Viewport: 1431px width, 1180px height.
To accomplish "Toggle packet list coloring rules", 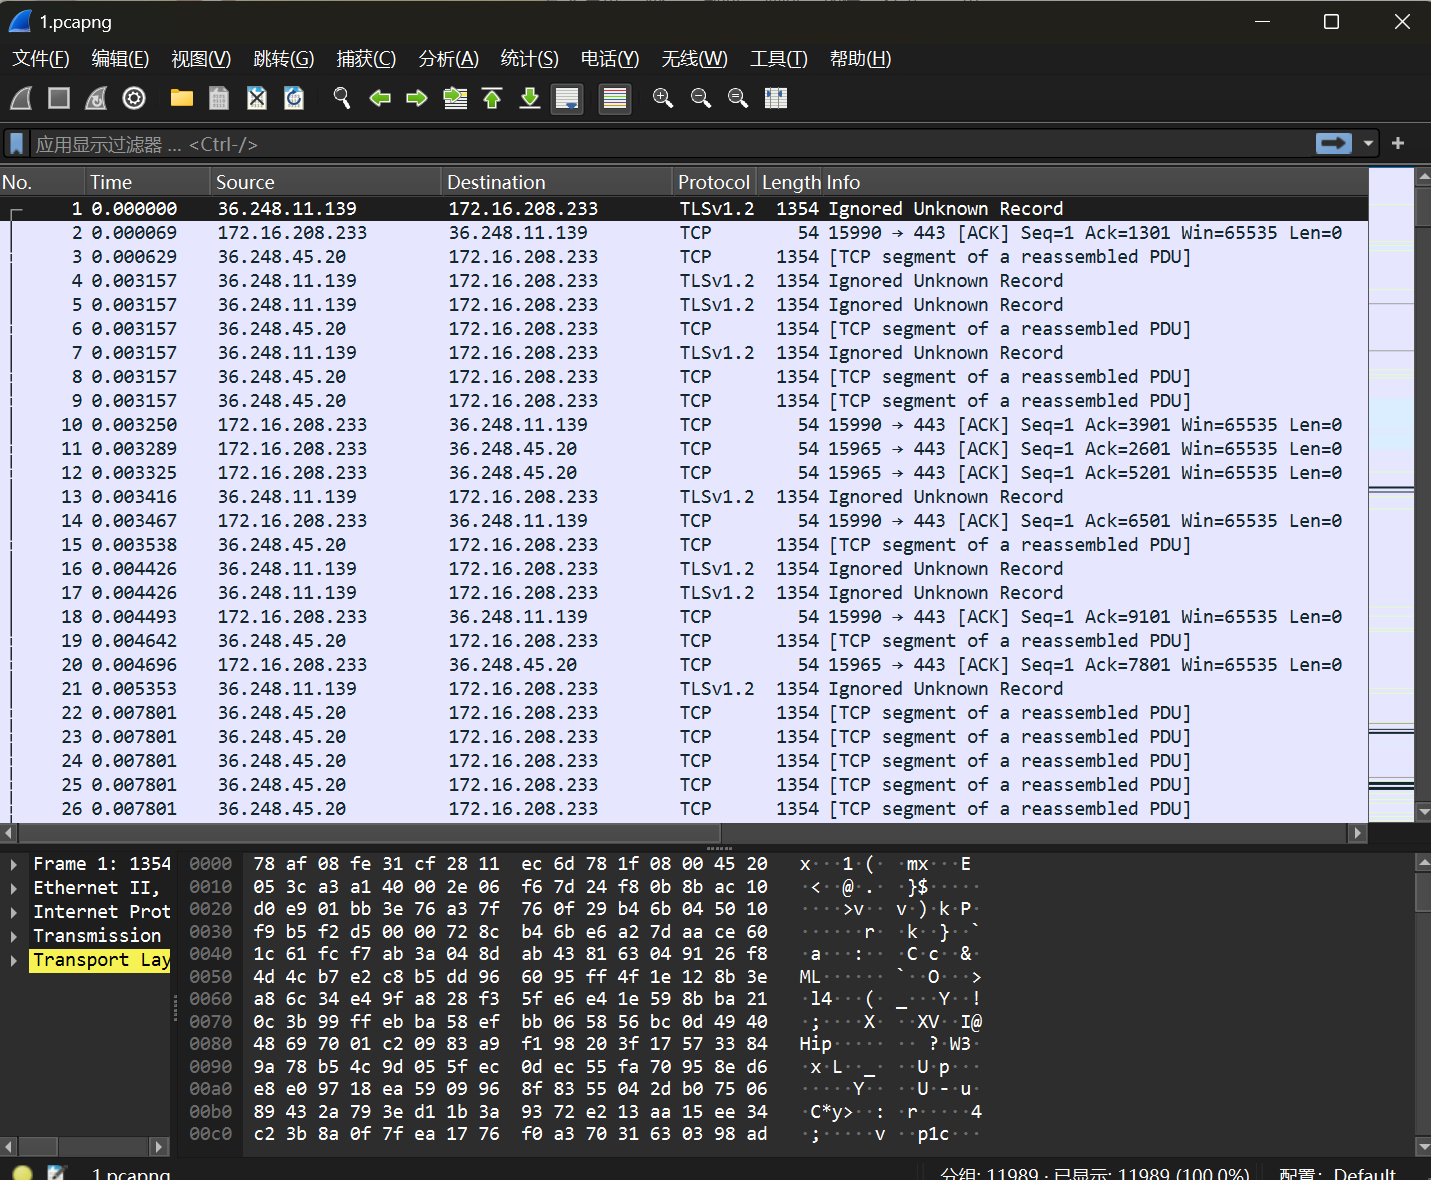I will click(x=615, y=98).
